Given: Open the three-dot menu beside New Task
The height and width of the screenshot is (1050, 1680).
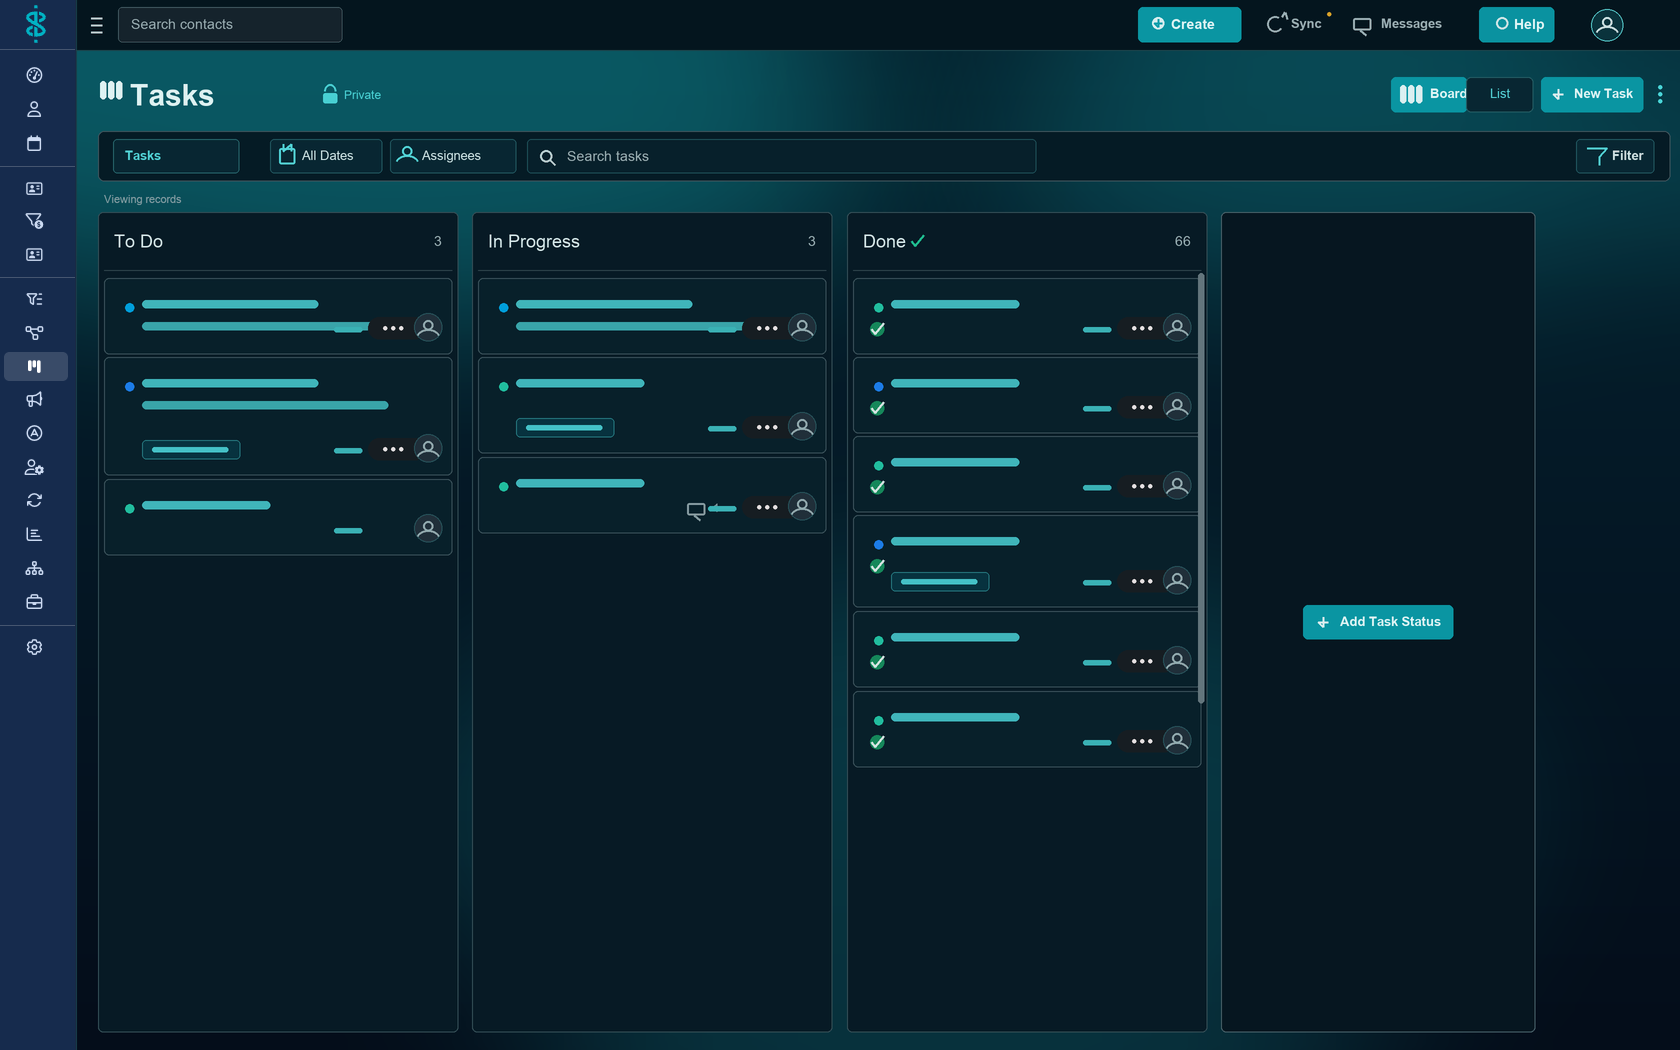Looking at the screenshot, I should tap(1660, 94).
